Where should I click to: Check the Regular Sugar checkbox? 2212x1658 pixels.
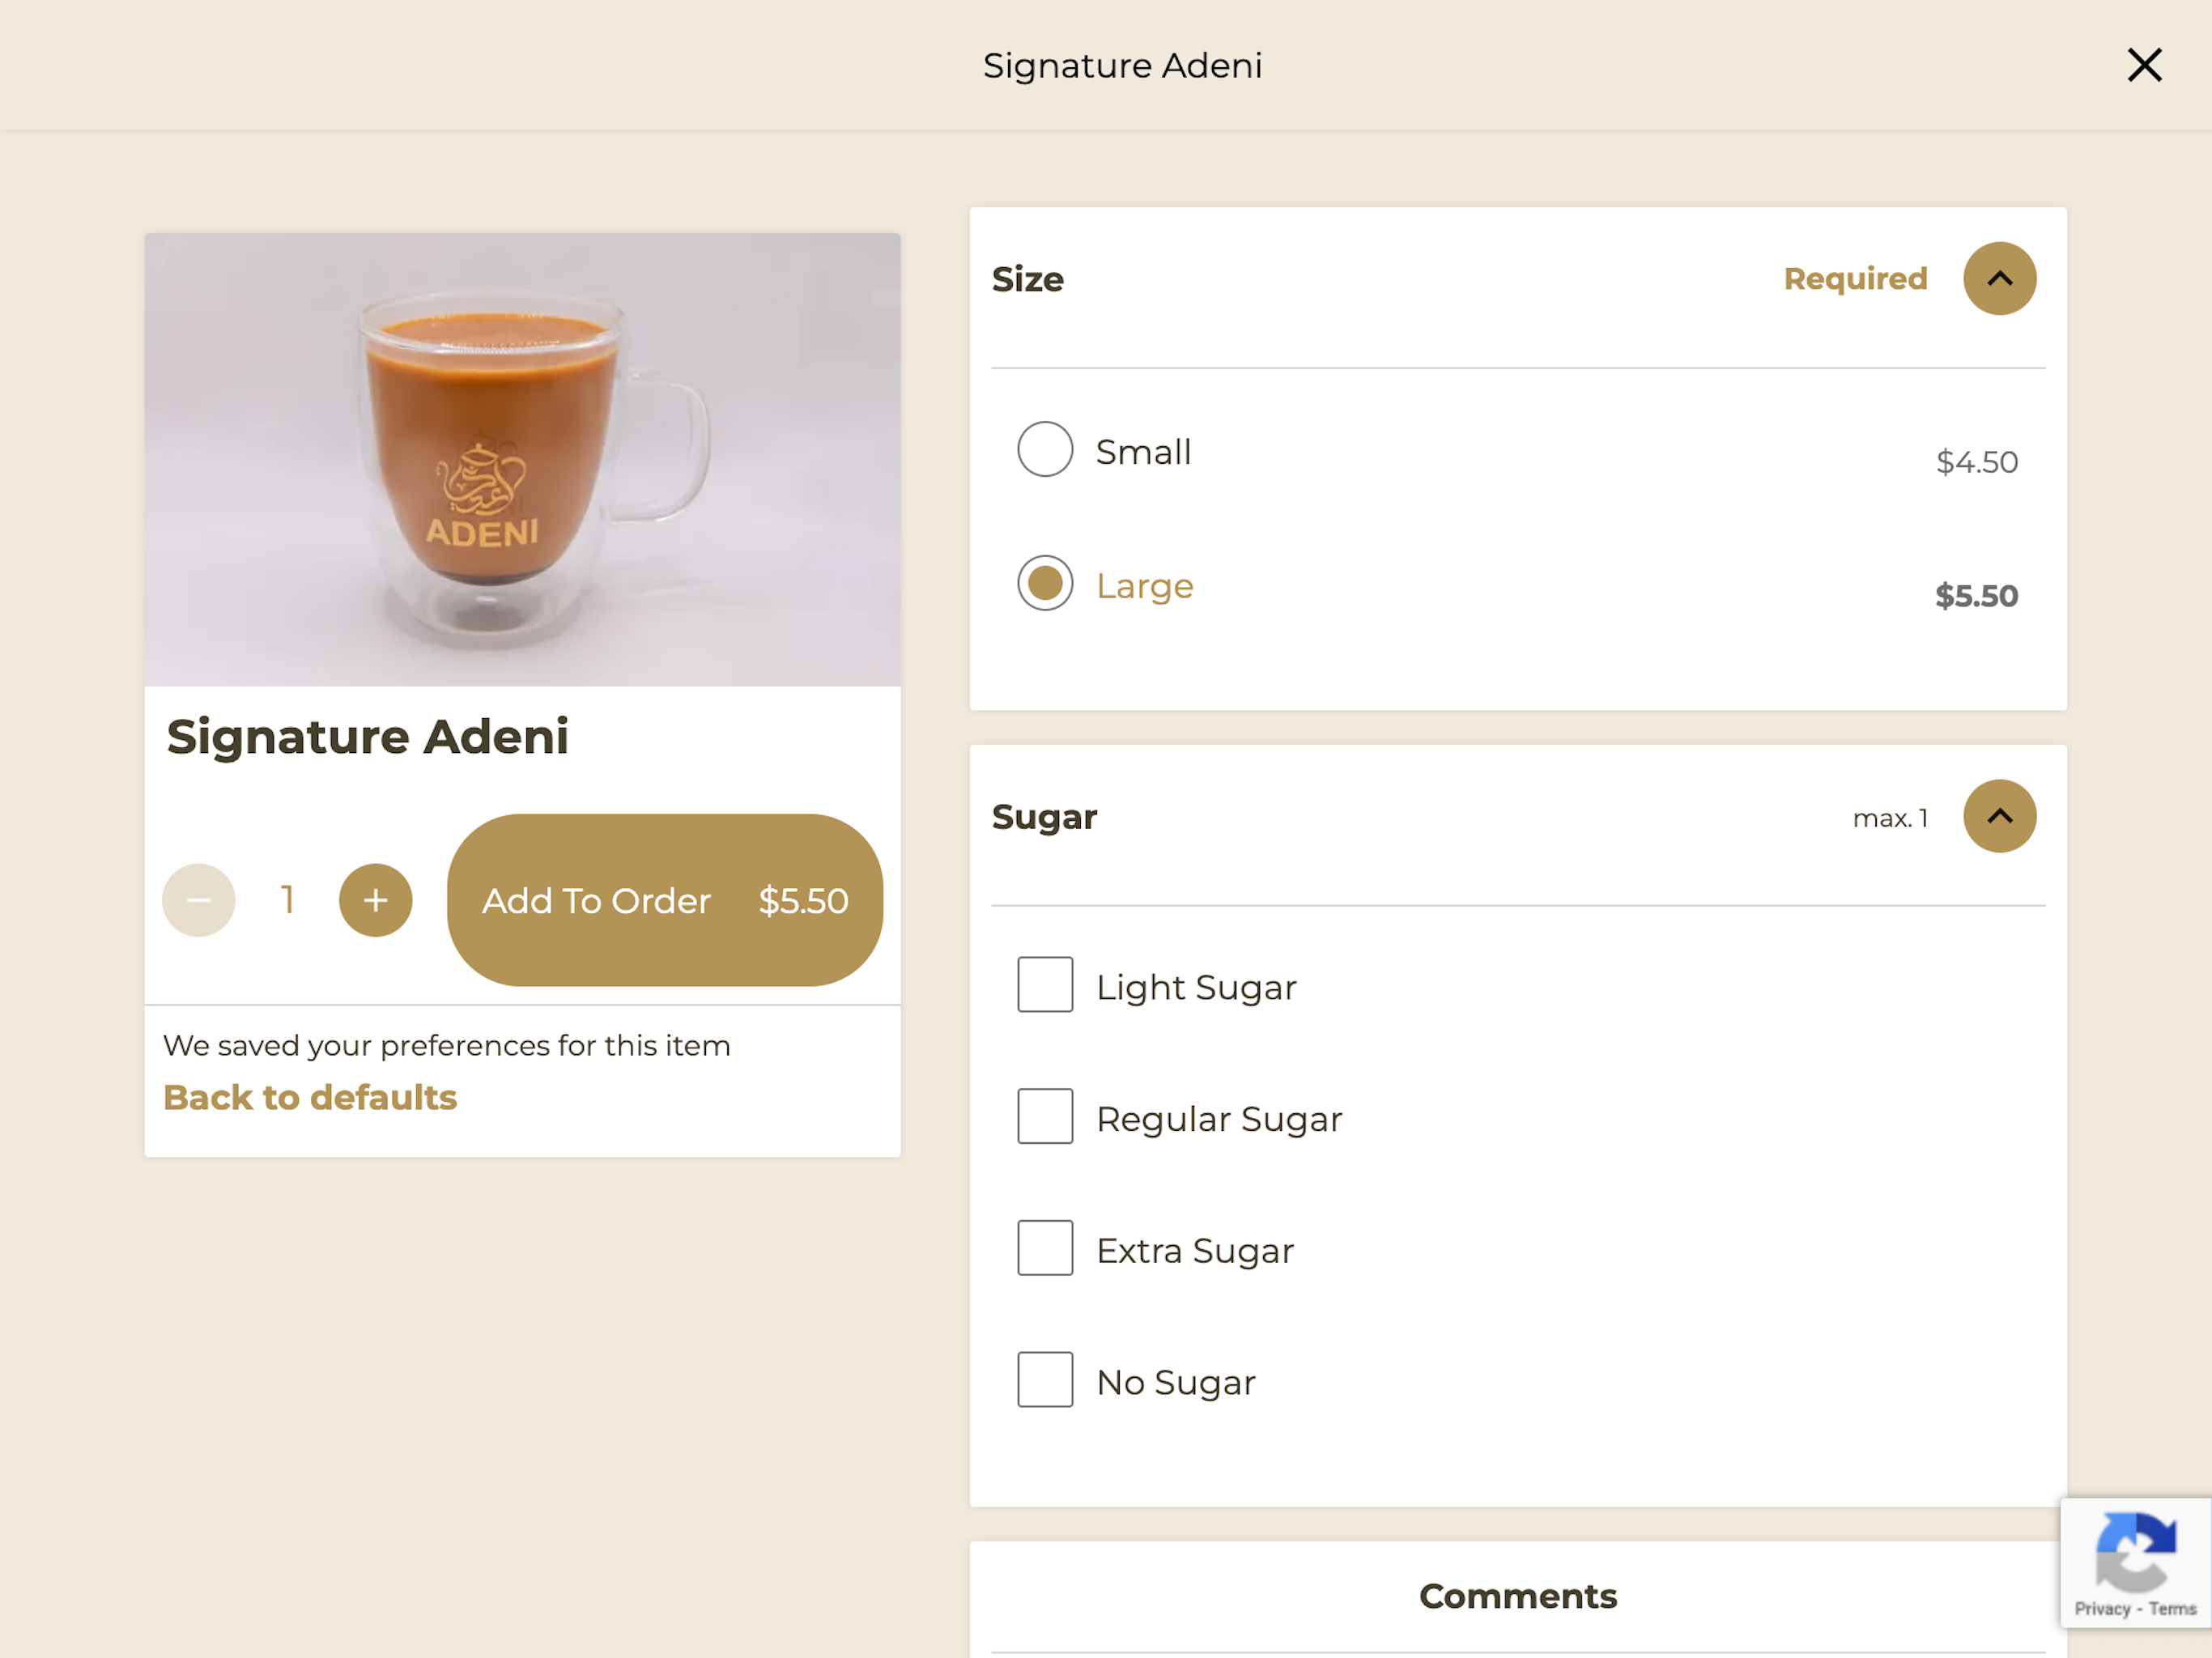(x=1045, y=1116)
